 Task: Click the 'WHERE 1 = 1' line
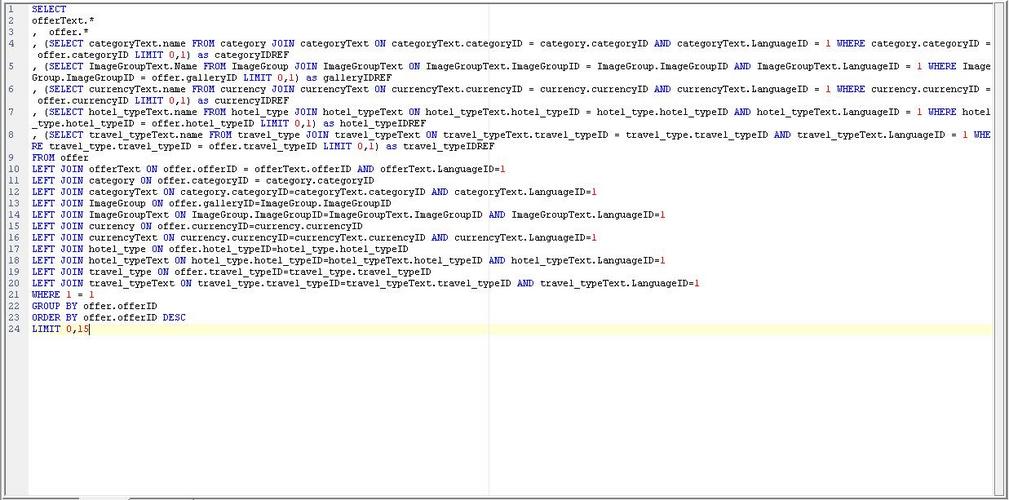coord(63,295)
